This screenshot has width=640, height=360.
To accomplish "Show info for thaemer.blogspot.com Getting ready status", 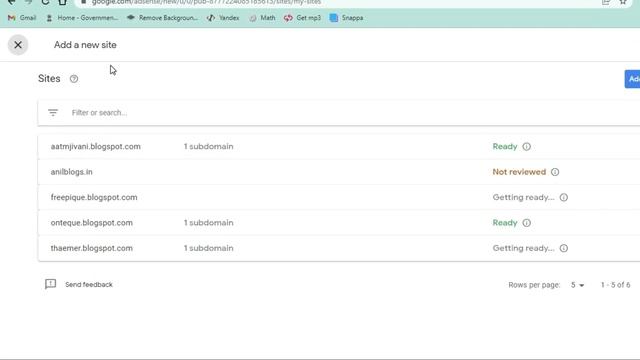I will point(564,248).
